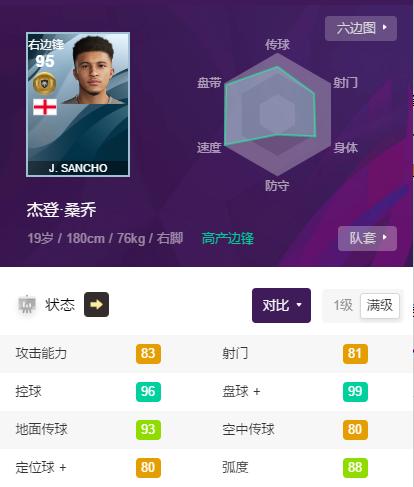Click the grey status badge beside 状态
The width and height of the screenshot is (414, 487).
tap(27, 304)
